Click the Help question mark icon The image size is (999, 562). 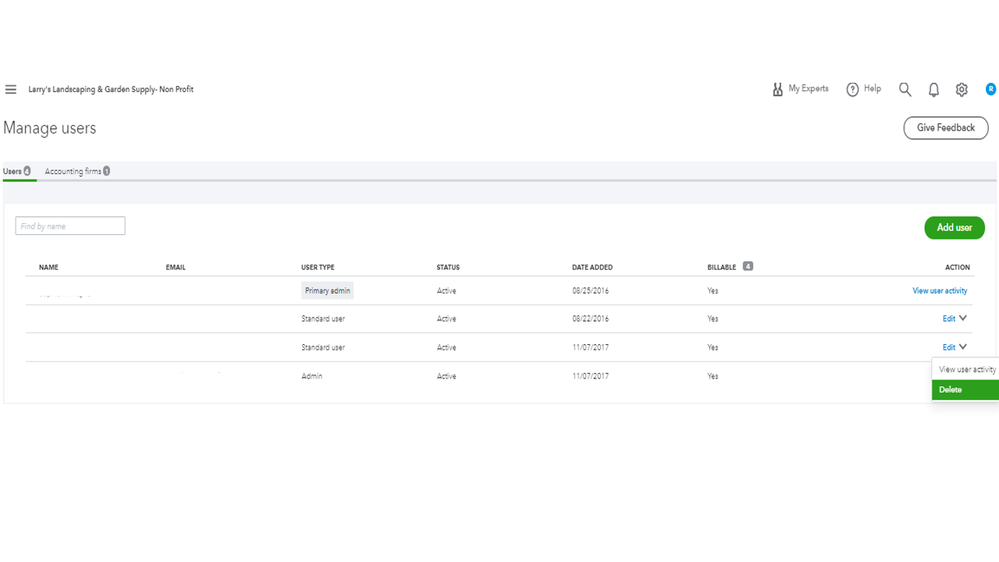[853, 90]
